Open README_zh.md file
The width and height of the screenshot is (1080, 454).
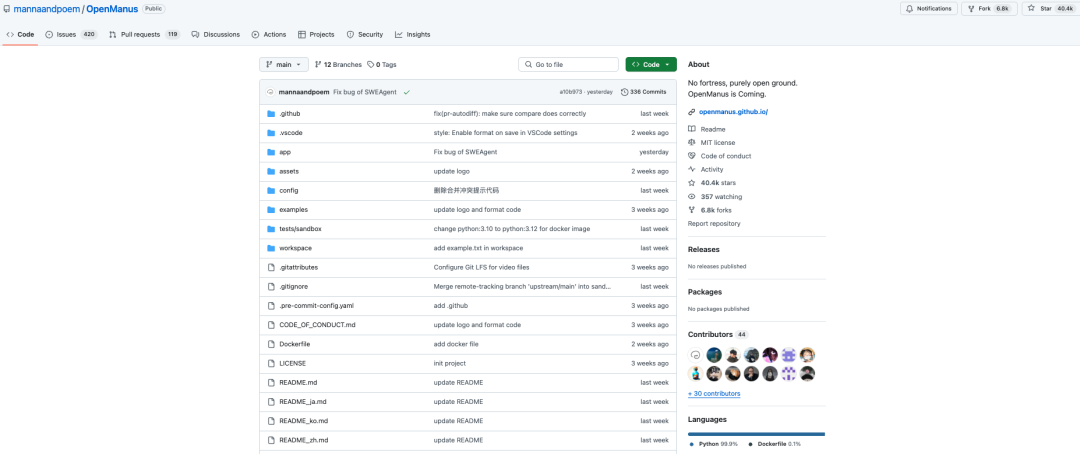pos(304,440)
